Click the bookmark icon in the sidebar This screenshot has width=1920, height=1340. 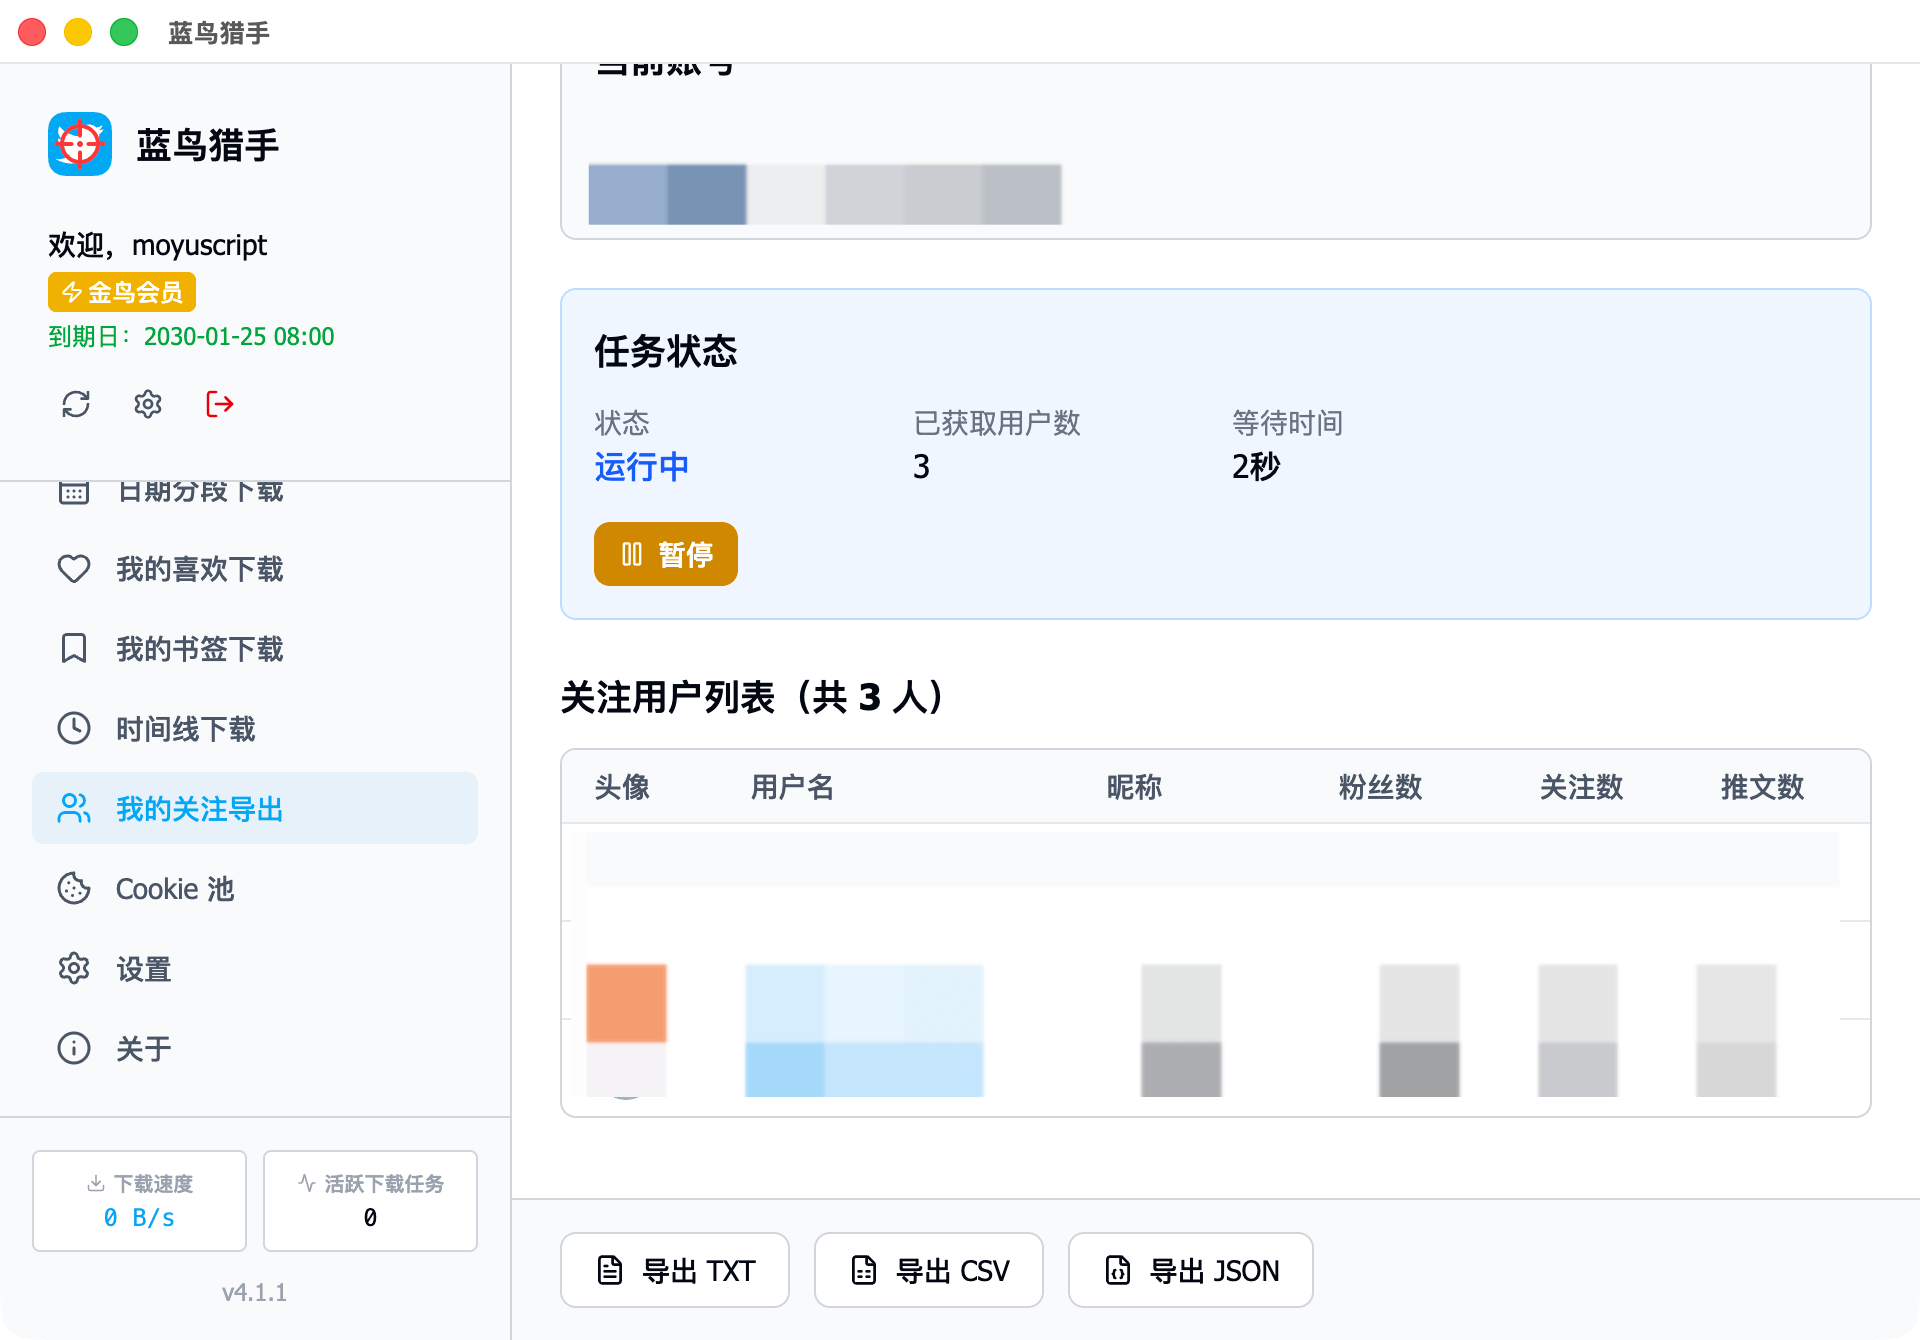pos(74,649)
